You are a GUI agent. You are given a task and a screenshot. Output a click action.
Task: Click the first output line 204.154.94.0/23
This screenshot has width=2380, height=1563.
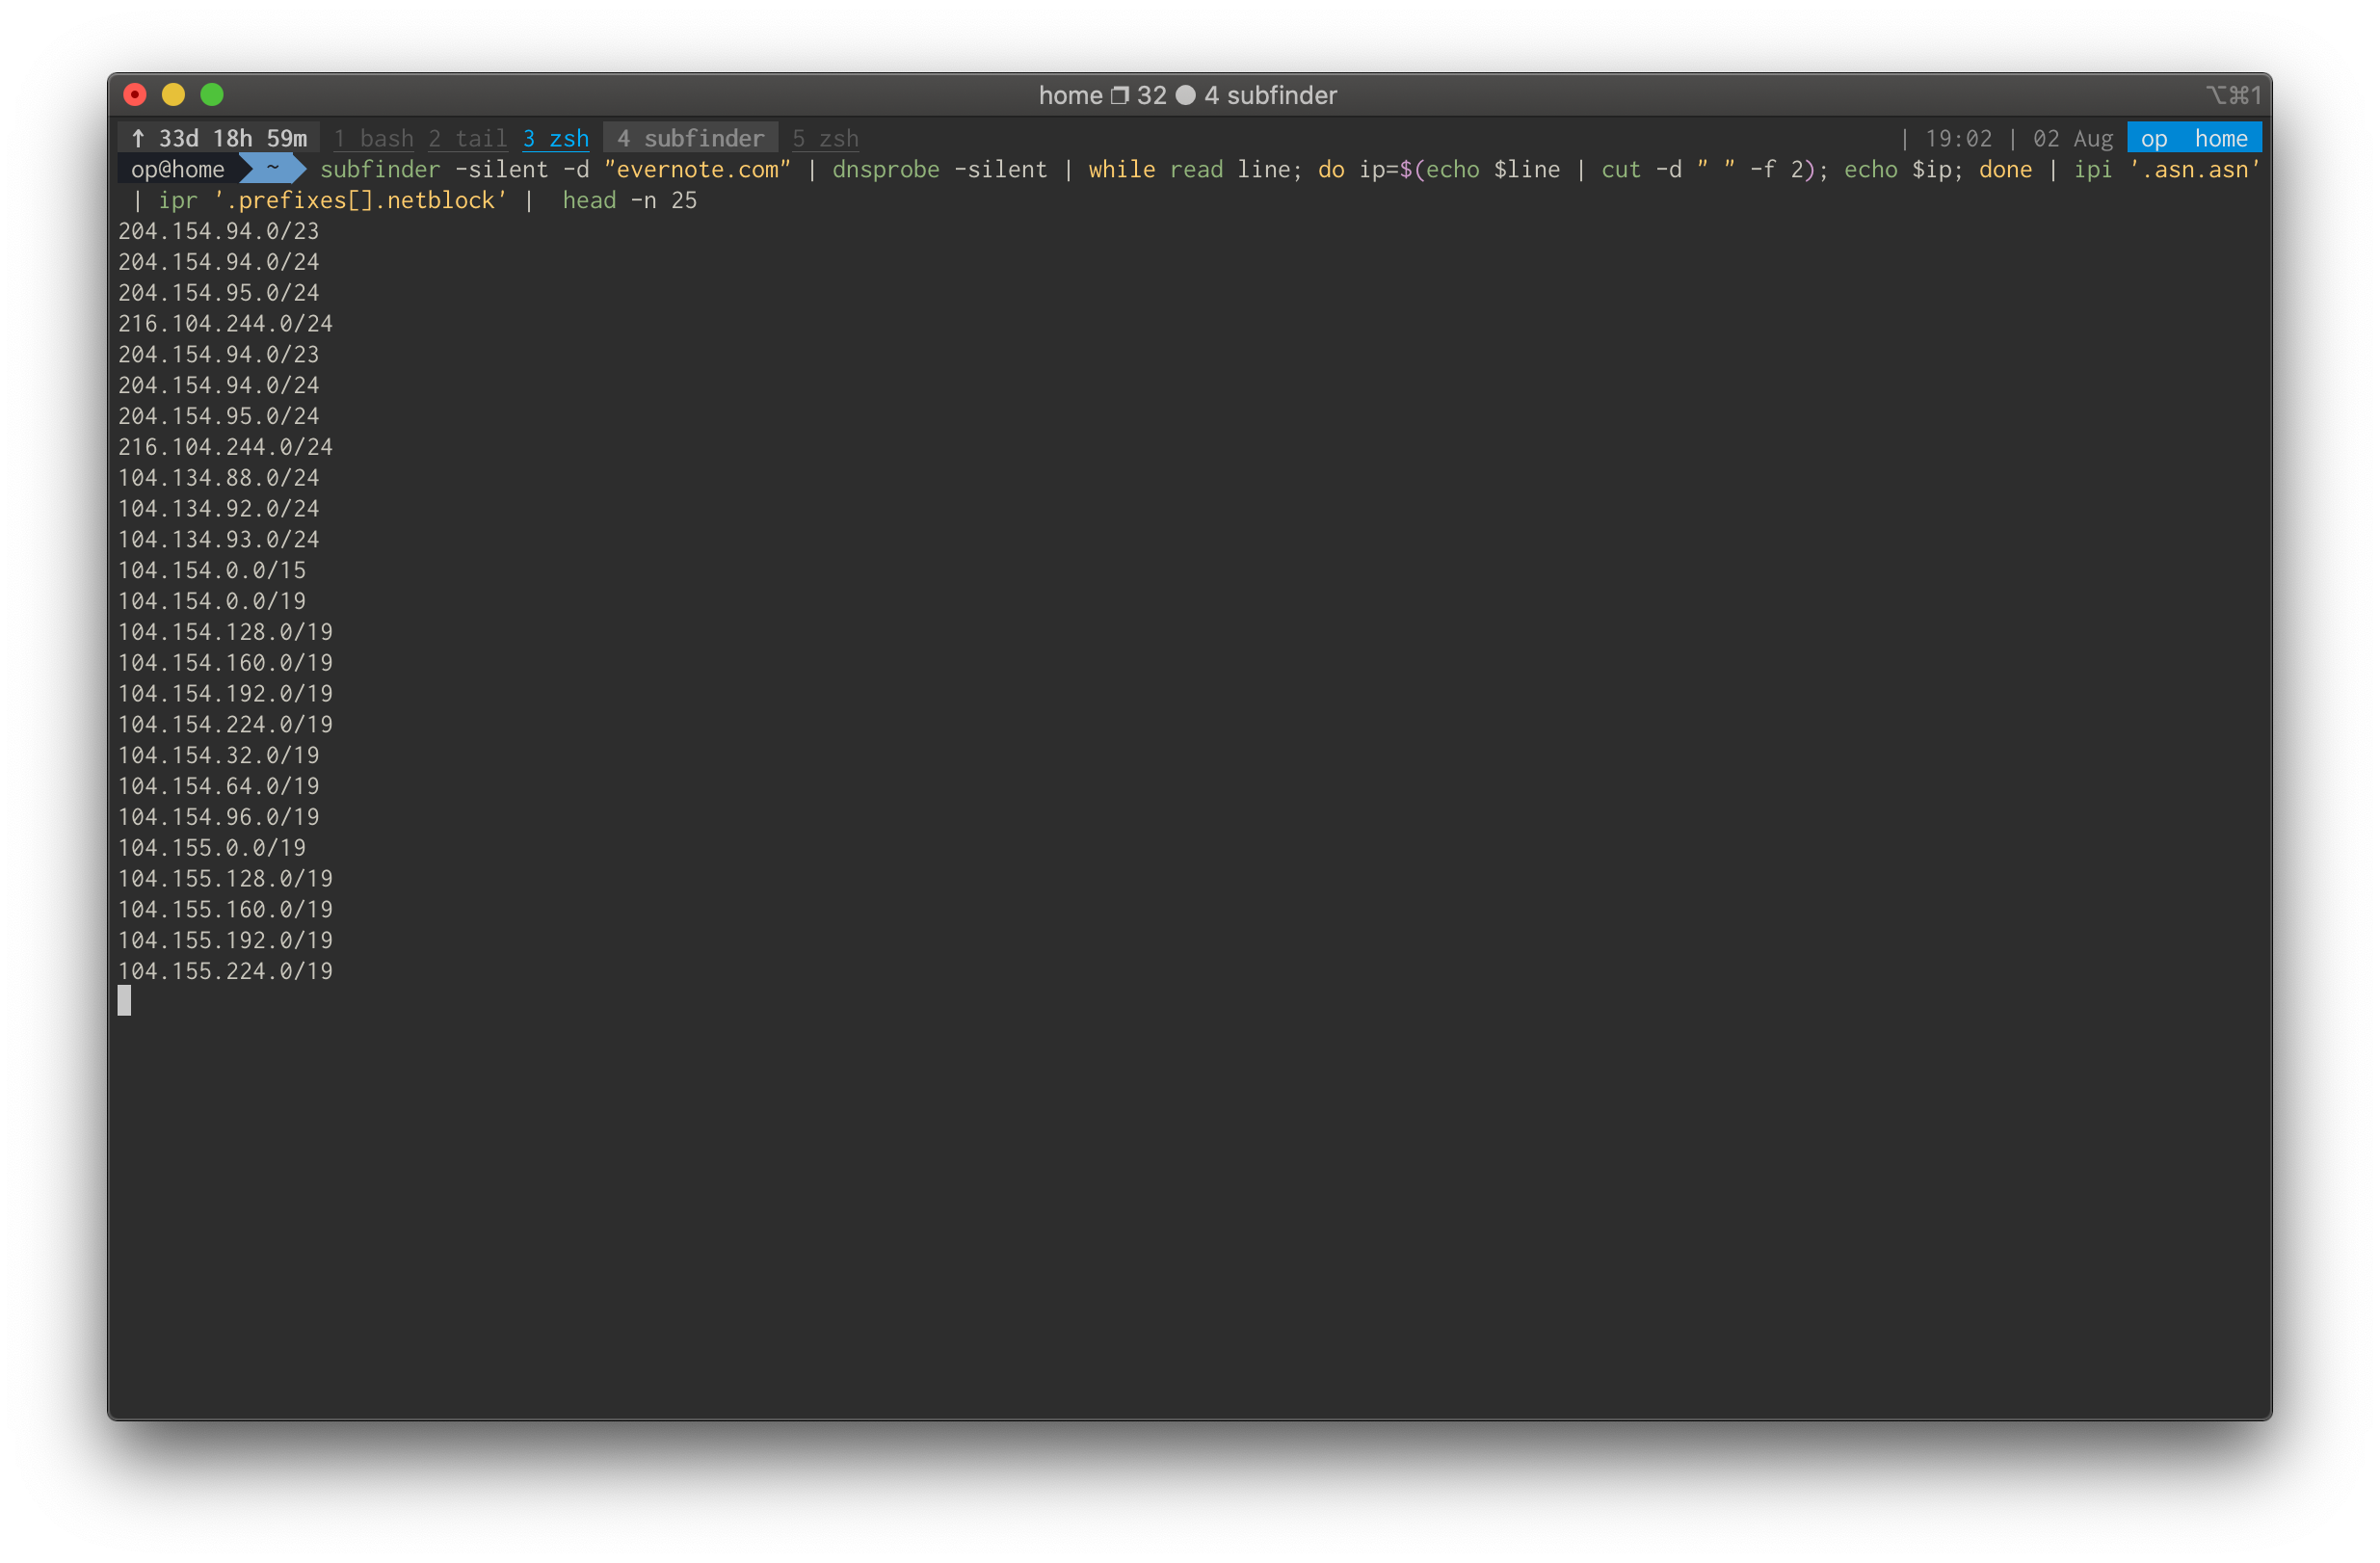point(218,231)
